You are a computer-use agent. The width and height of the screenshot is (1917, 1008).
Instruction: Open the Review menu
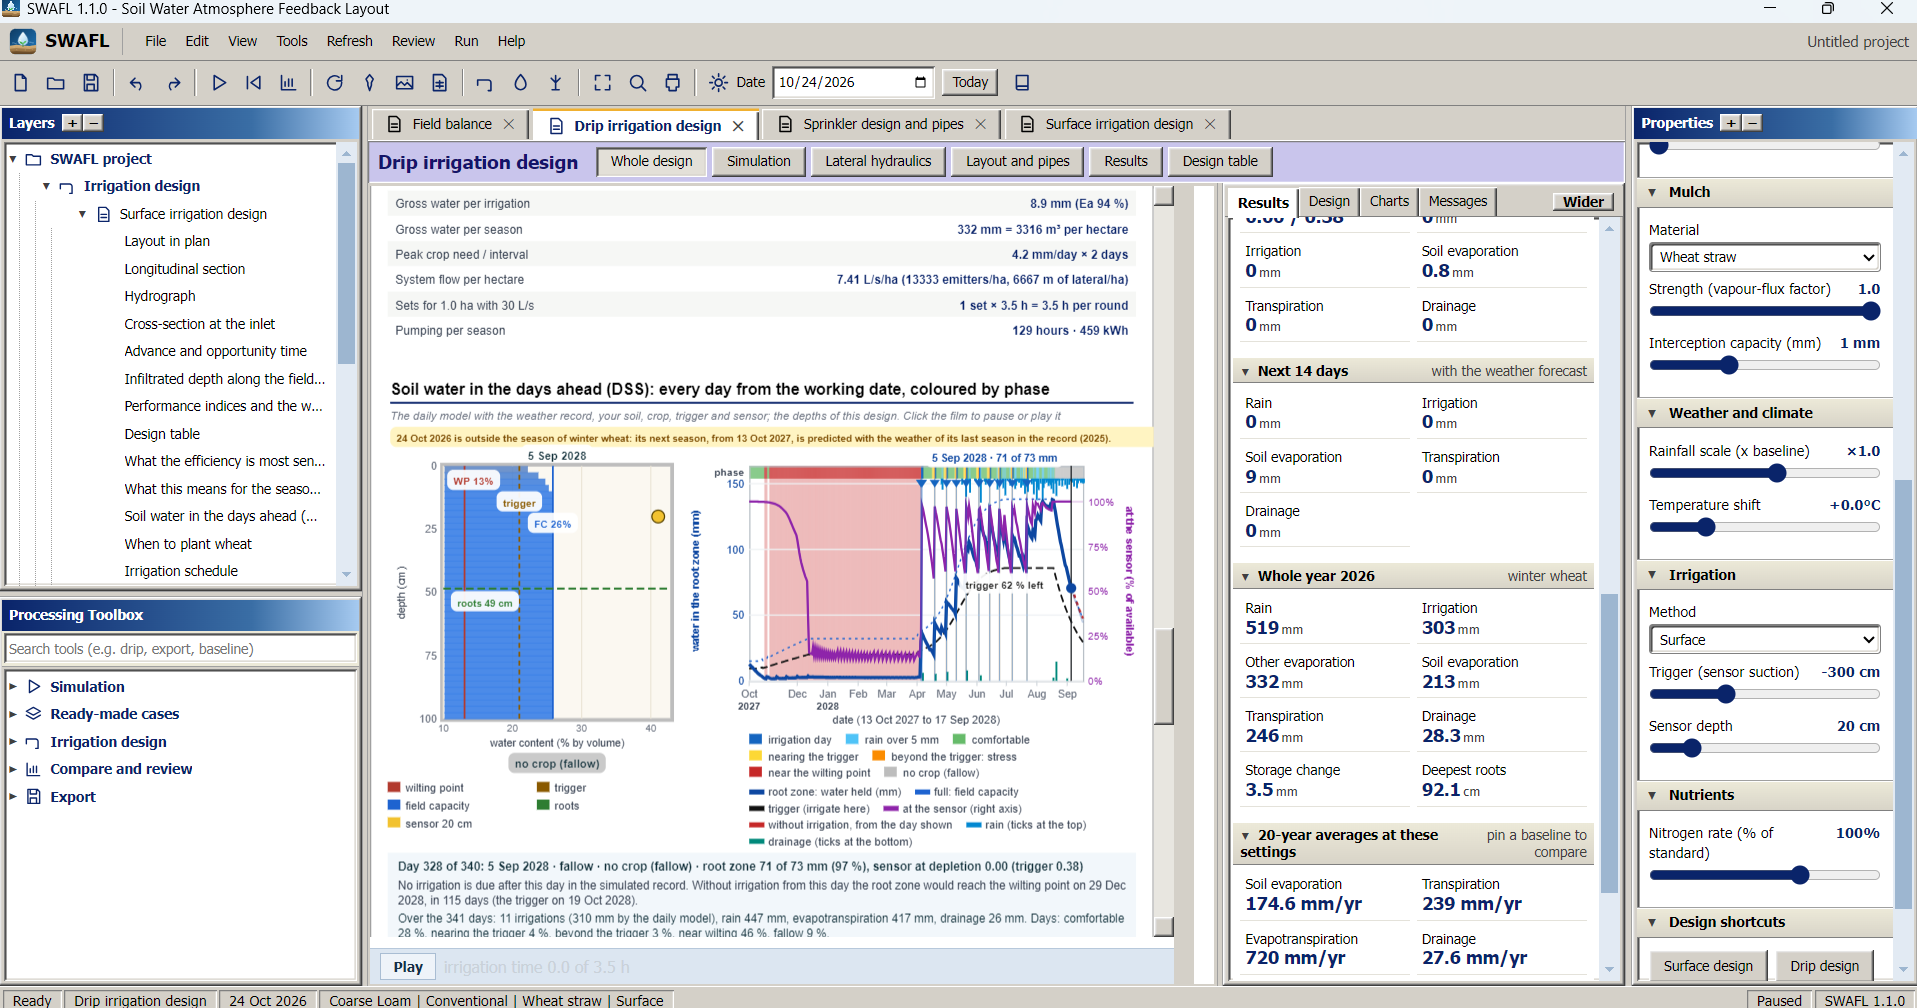413,41
